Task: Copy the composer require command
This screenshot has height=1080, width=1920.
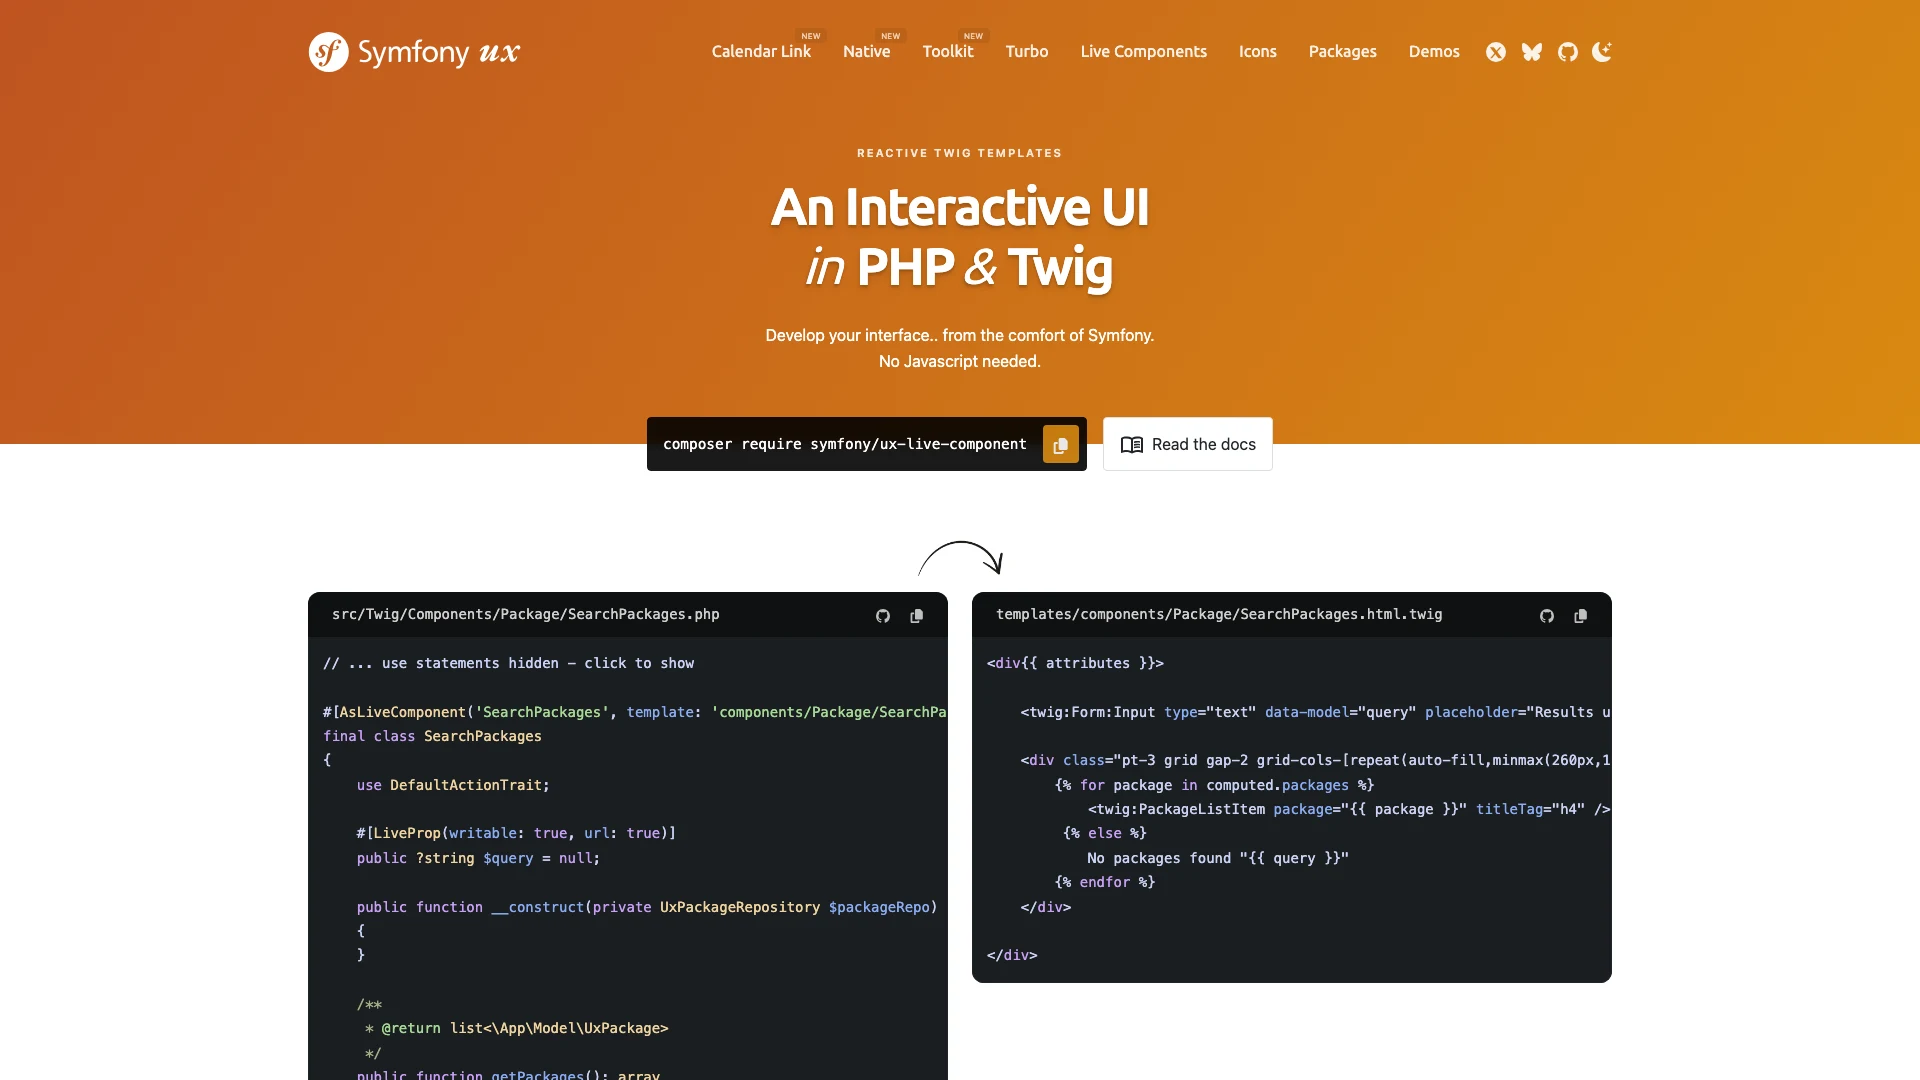Action: [1061, 445]
